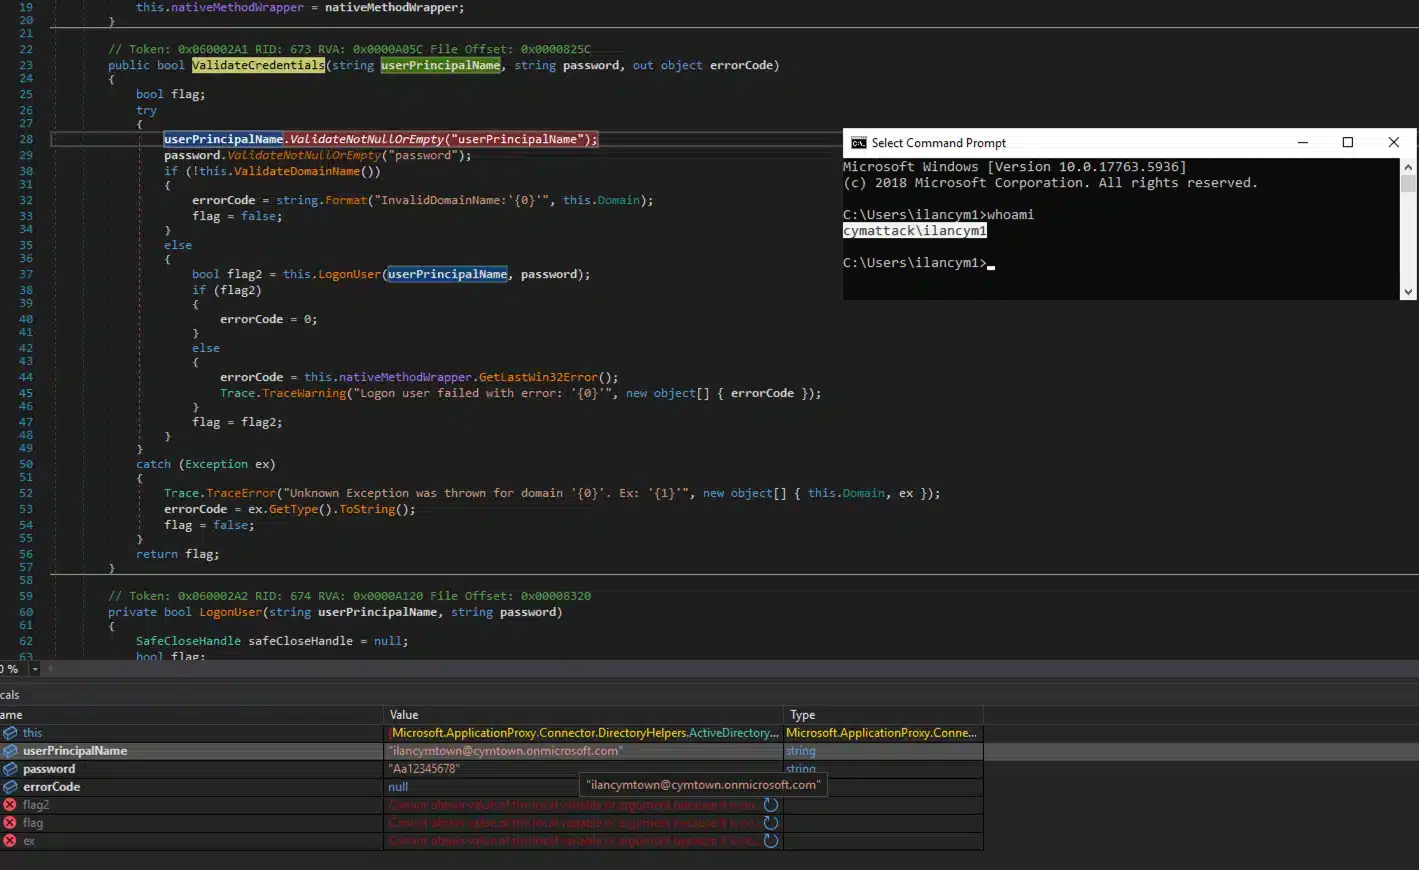Select the userPrincipalName row in Locals
Viewport: 1419px width, 870px height.
491,751
